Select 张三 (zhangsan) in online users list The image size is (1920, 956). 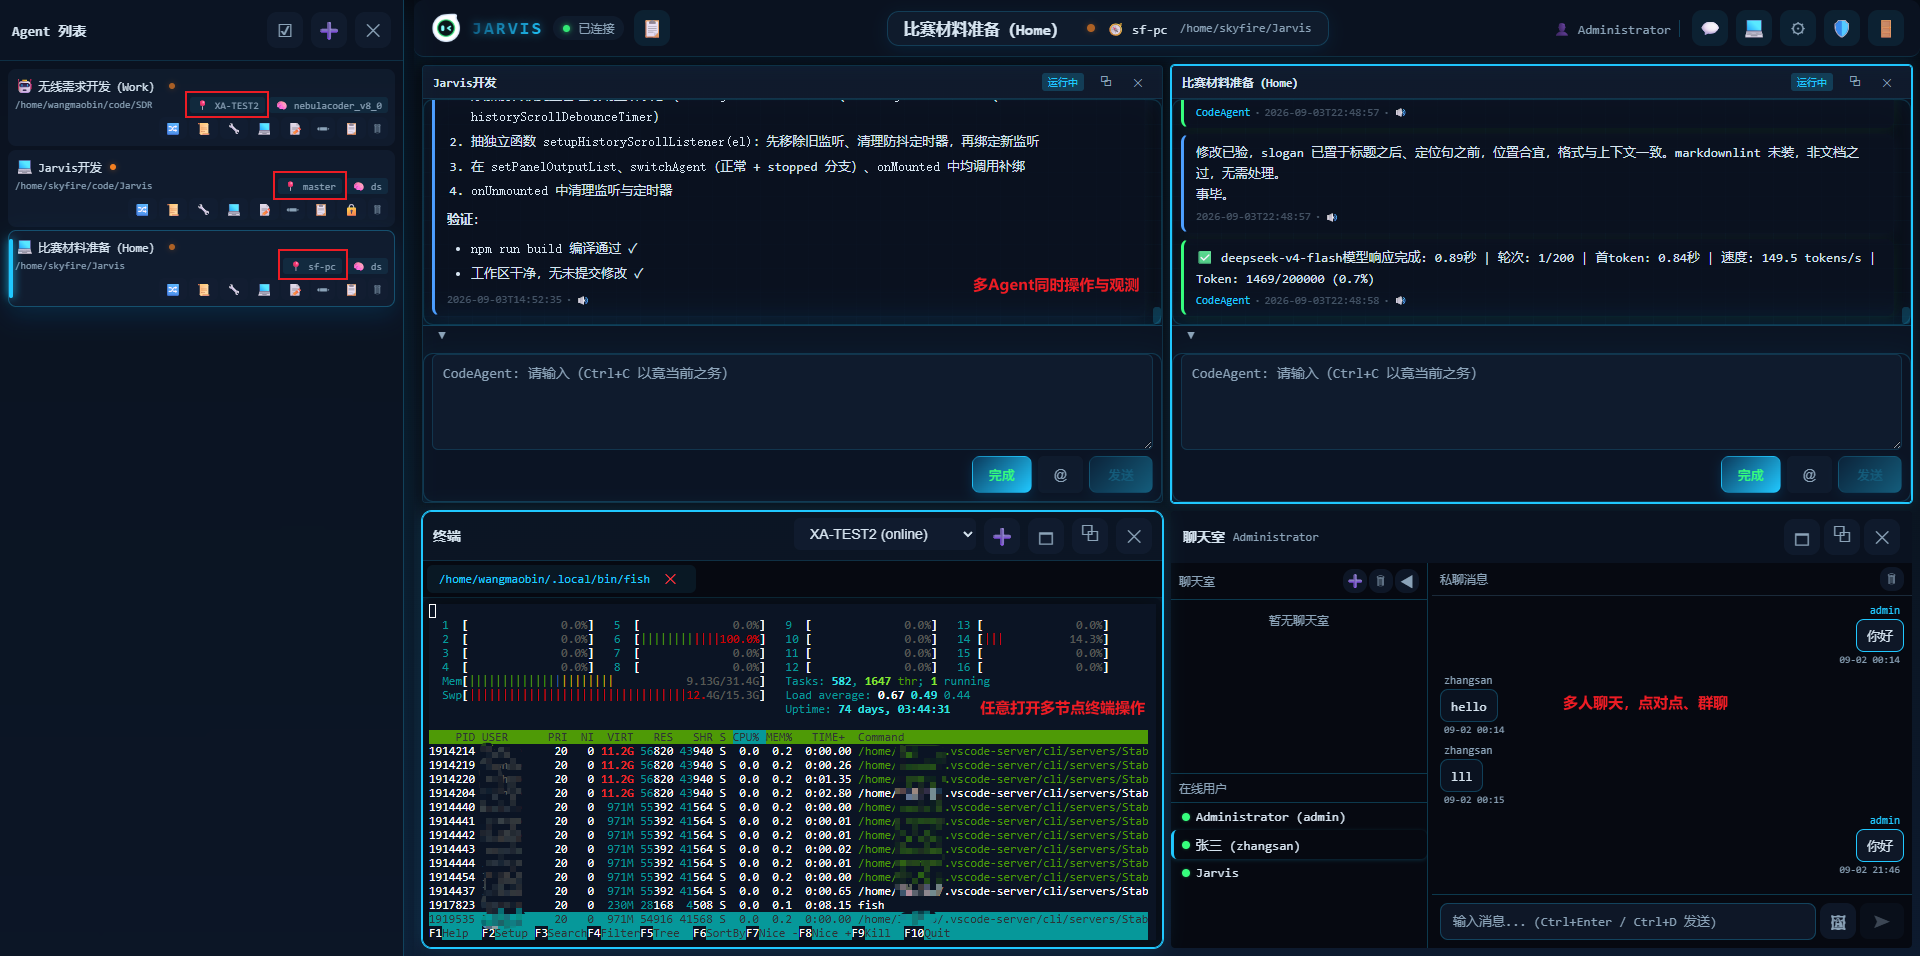click(x=1299, y=846)
